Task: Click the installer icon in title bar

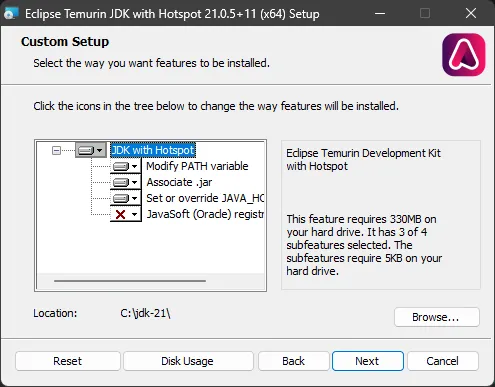Action: point(10,14)
